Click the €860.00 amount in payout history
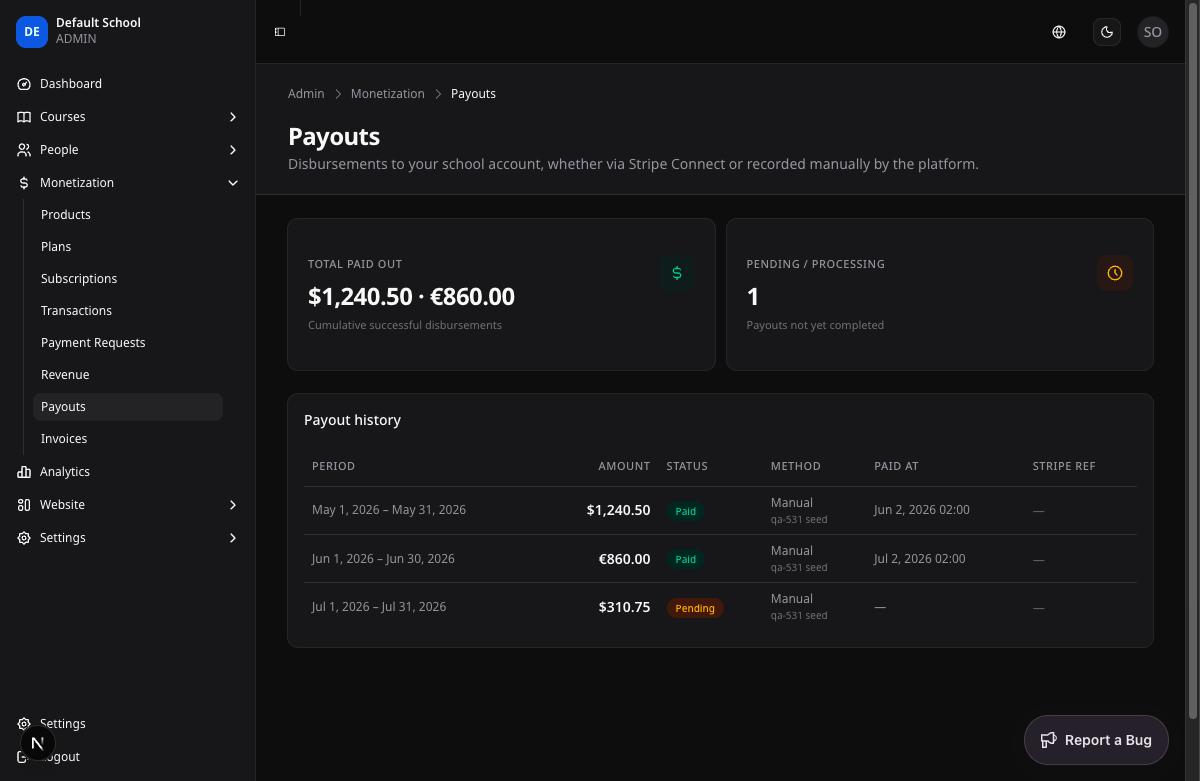The width and height of the screenshot is (1200, 781). (x=624, y=559)
